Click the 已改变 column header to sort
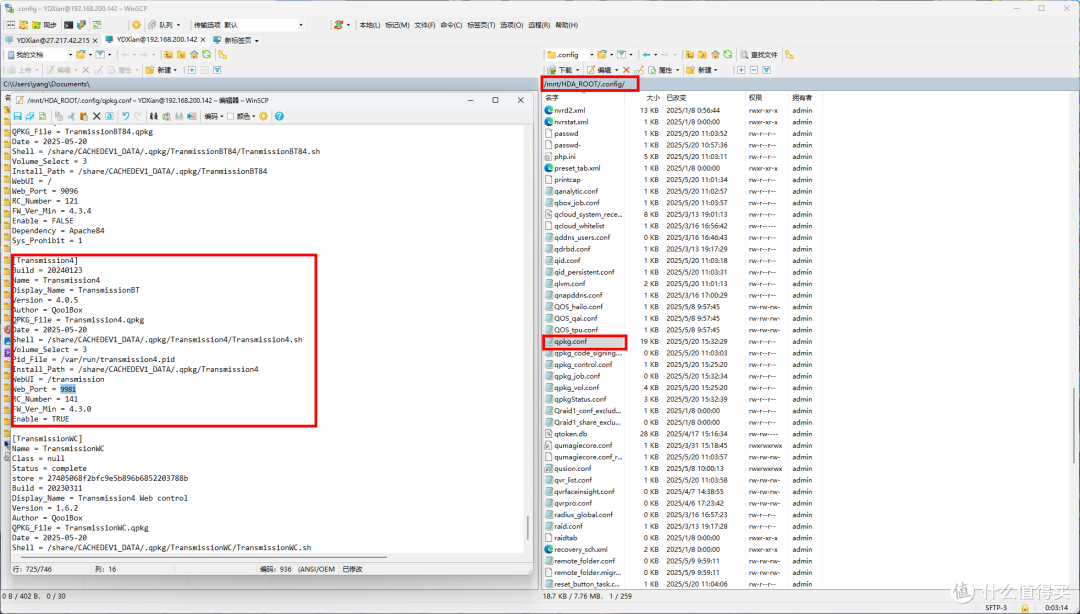 tap(676, 98)
